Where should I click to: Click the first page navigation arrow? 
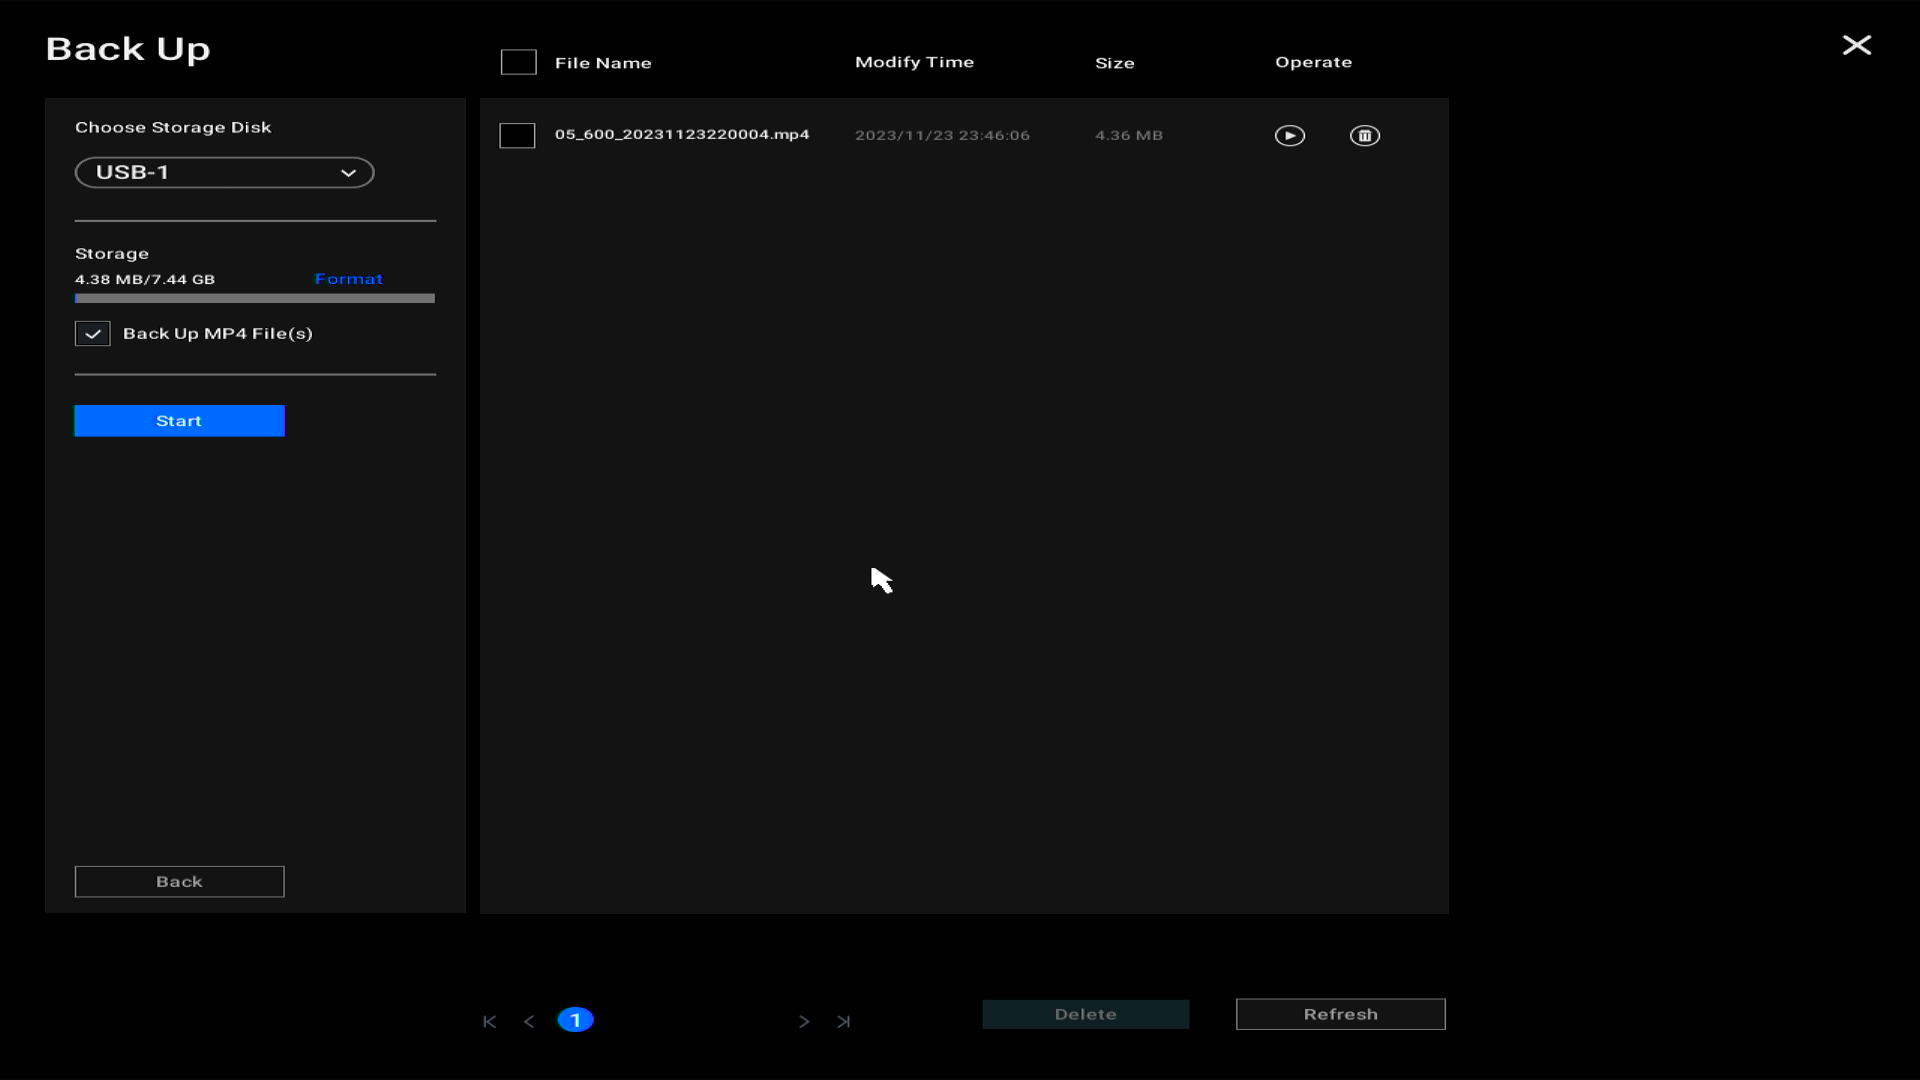(x=488, y=1021)
